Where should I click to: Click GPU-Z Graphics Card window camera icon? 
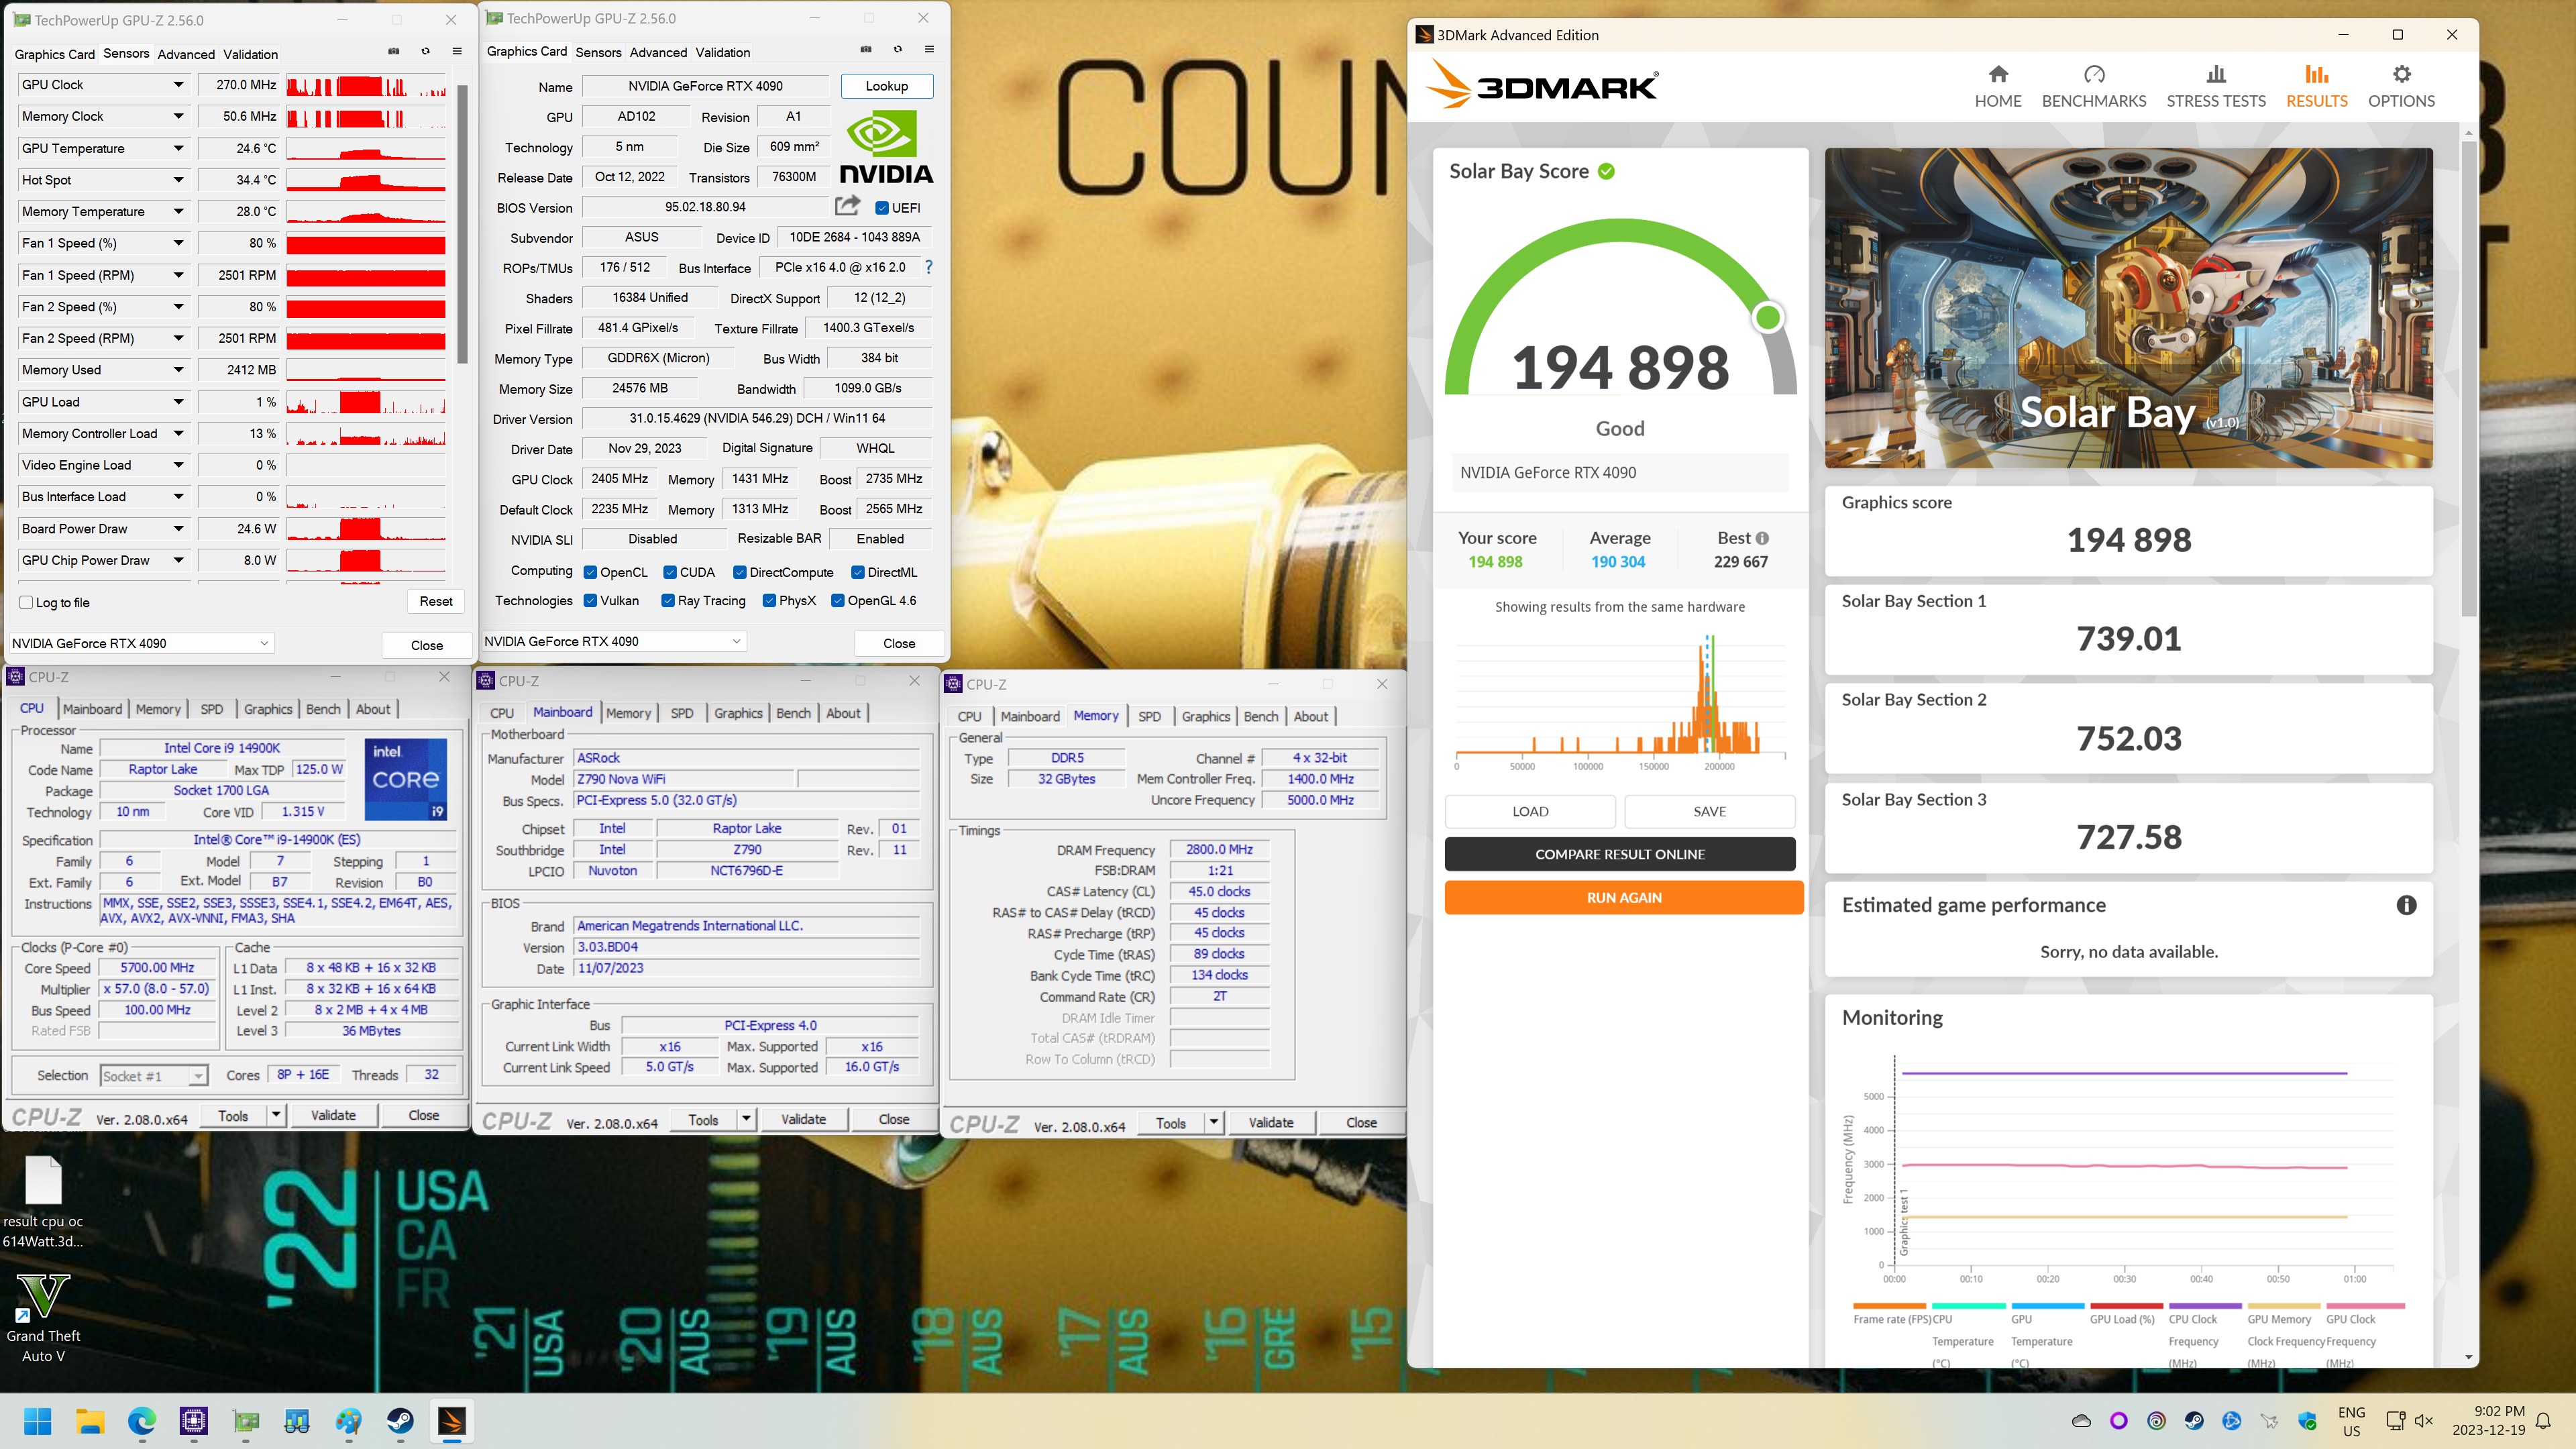click(865, 49)
